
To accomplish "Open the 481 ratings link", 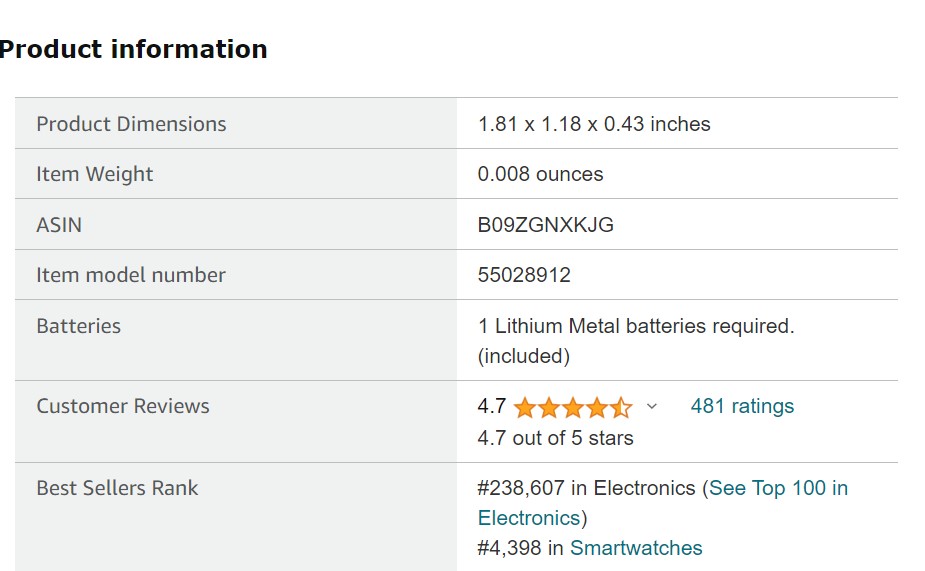I will click(742, 406).
